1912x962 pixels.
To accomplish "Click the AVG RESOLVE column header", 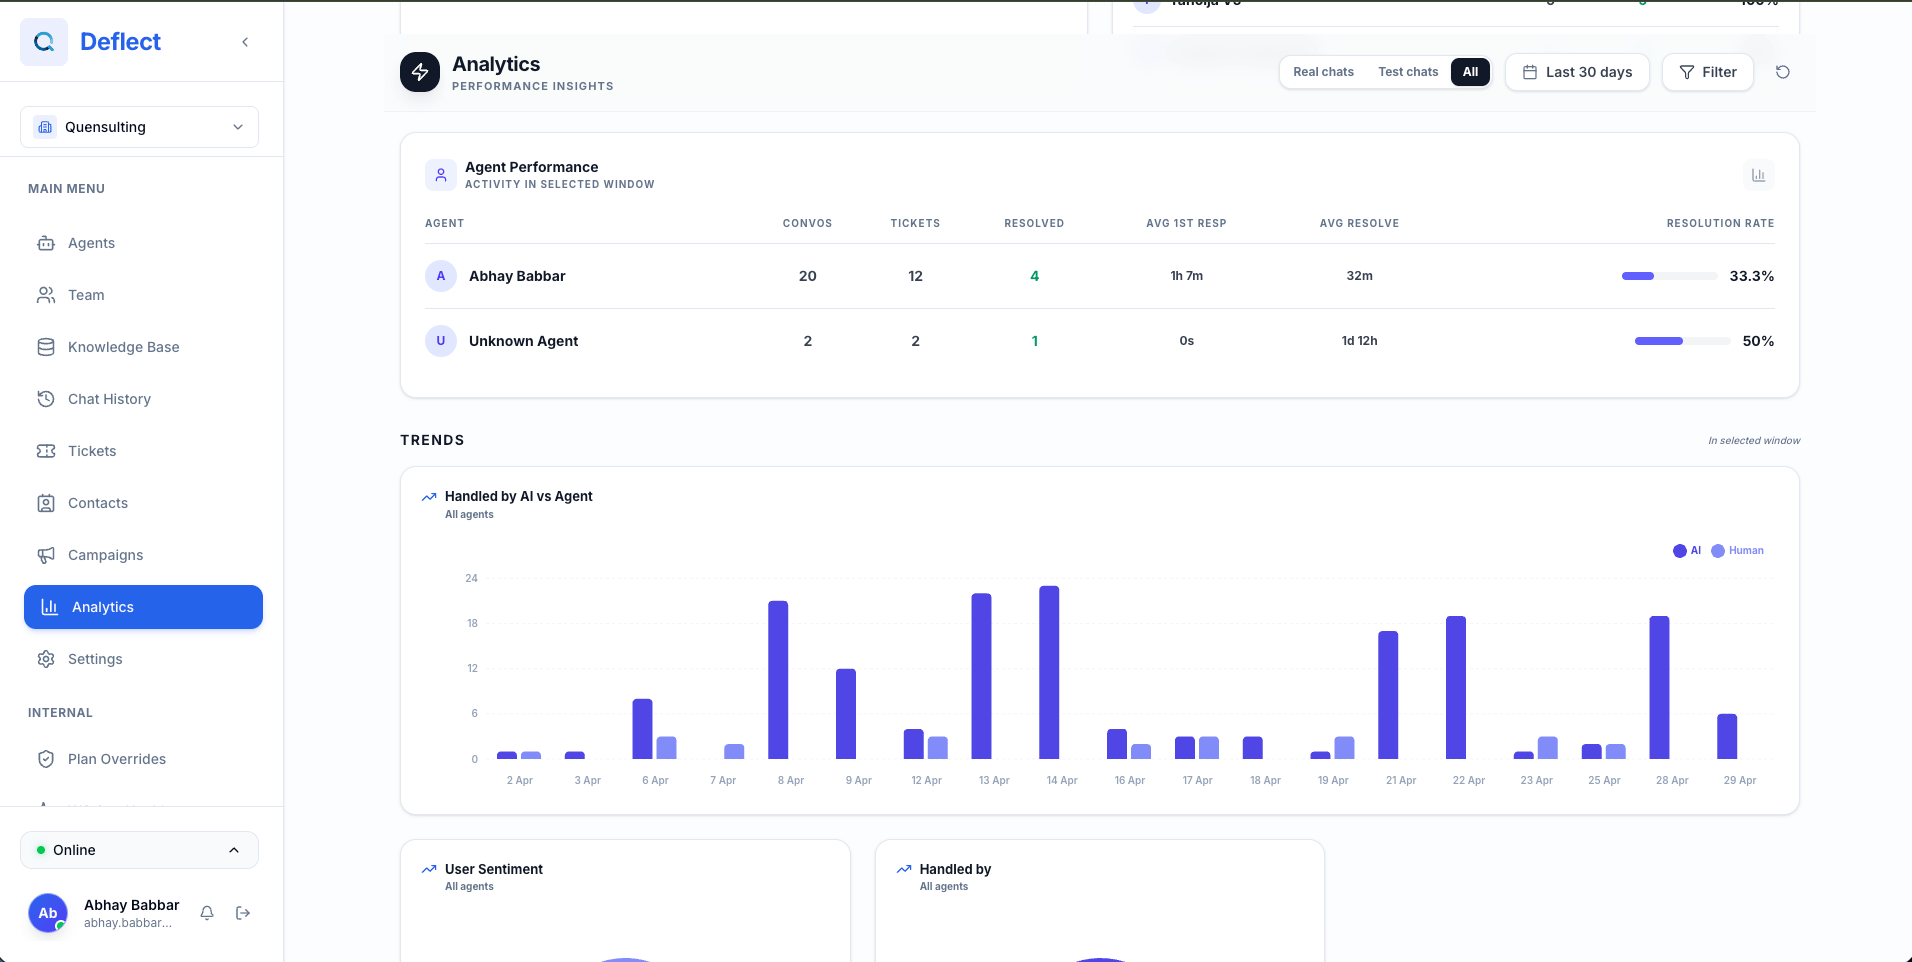I will (1359, 223).
